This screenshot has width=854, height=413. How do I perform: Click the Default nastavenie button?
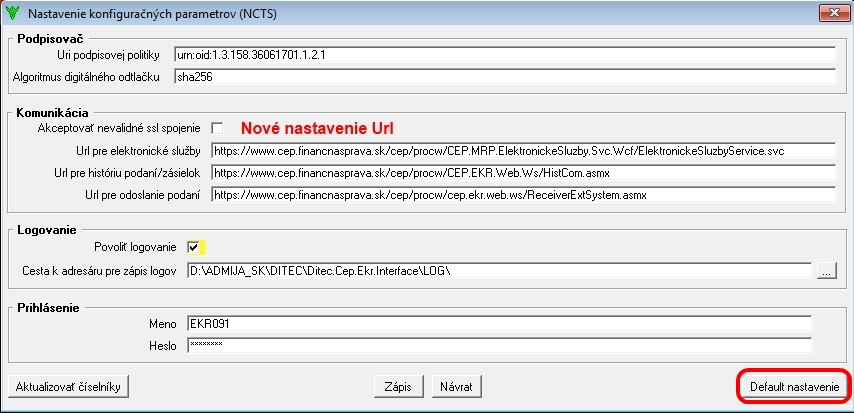[x=794, y=387]
